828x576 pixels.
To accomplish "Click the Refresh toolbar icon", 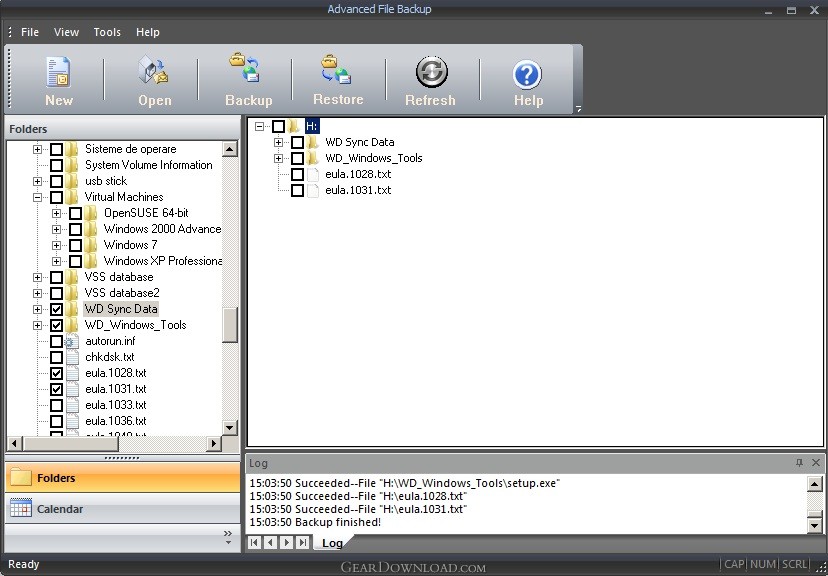I will [x=431, y=72].
